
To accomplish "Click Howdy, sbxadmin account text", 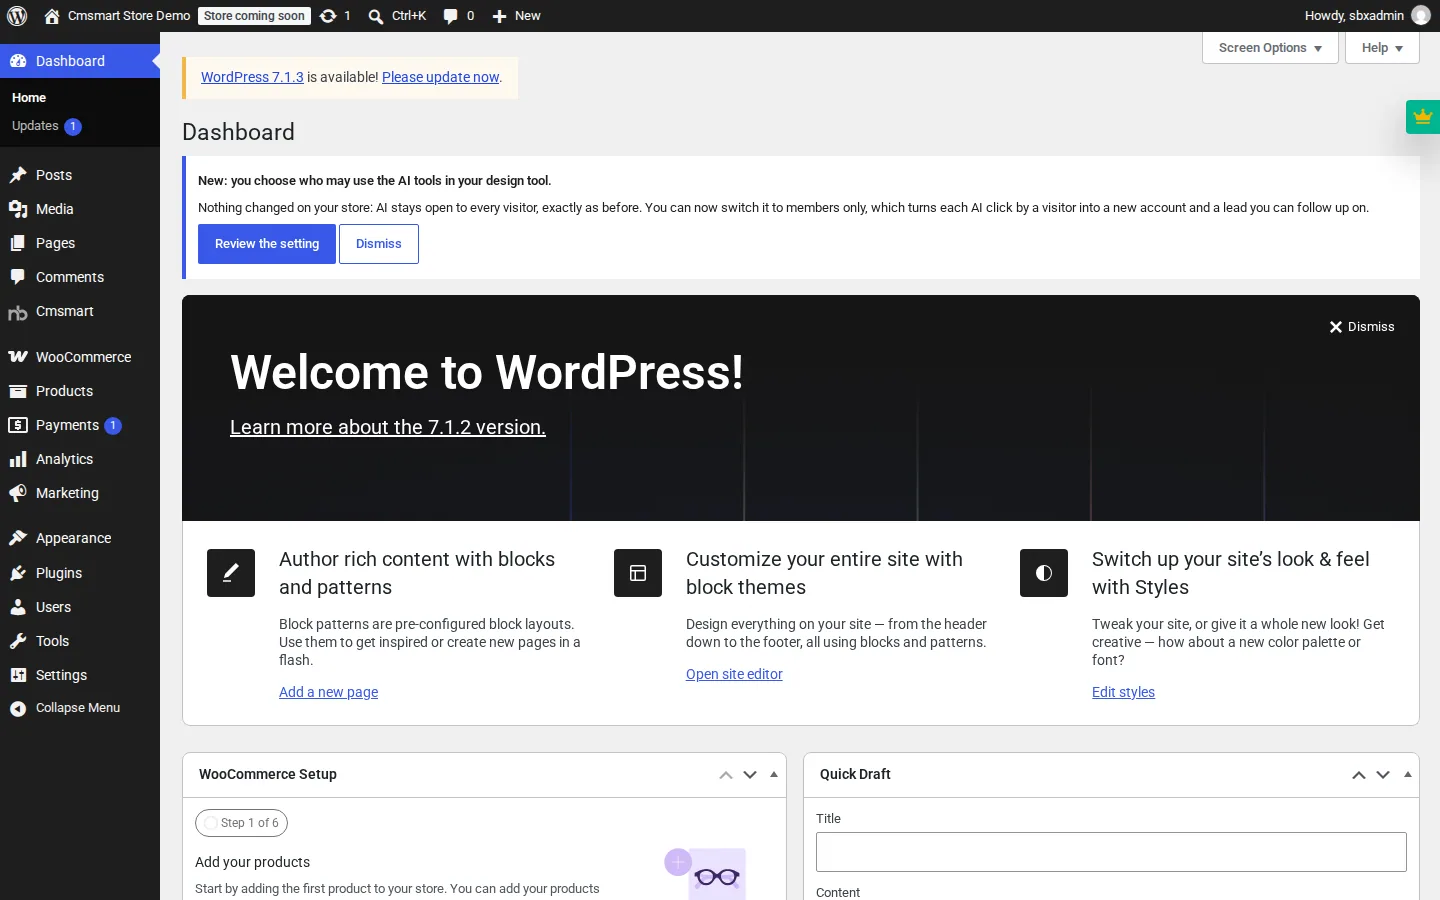I will tap(1354, 16).
